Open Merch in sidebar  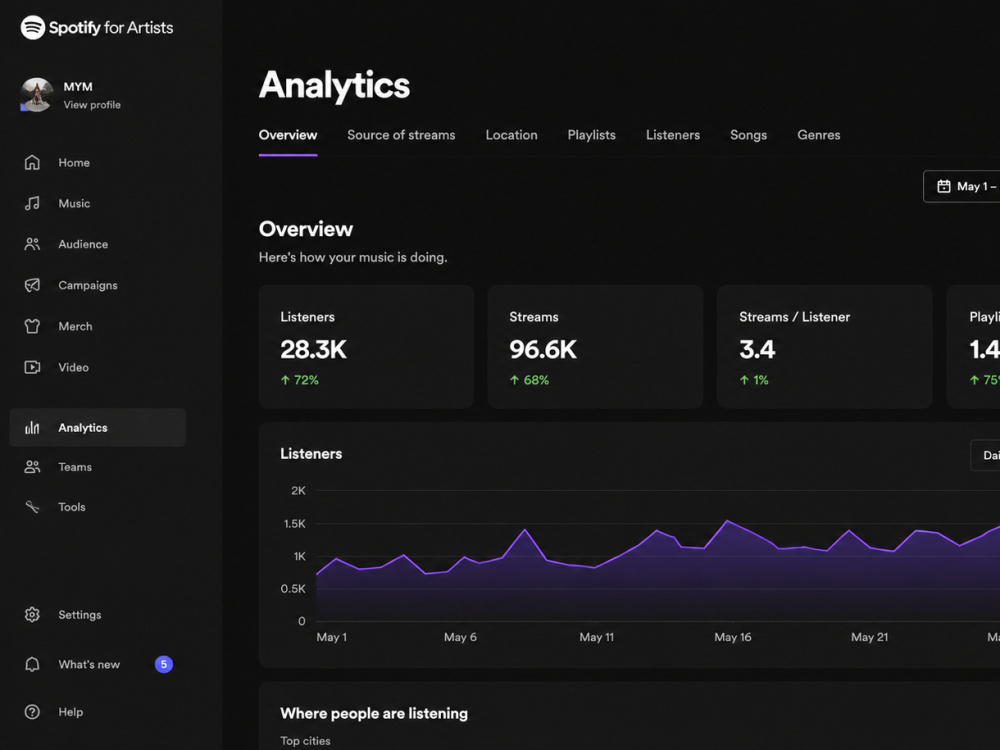[75, 327]
